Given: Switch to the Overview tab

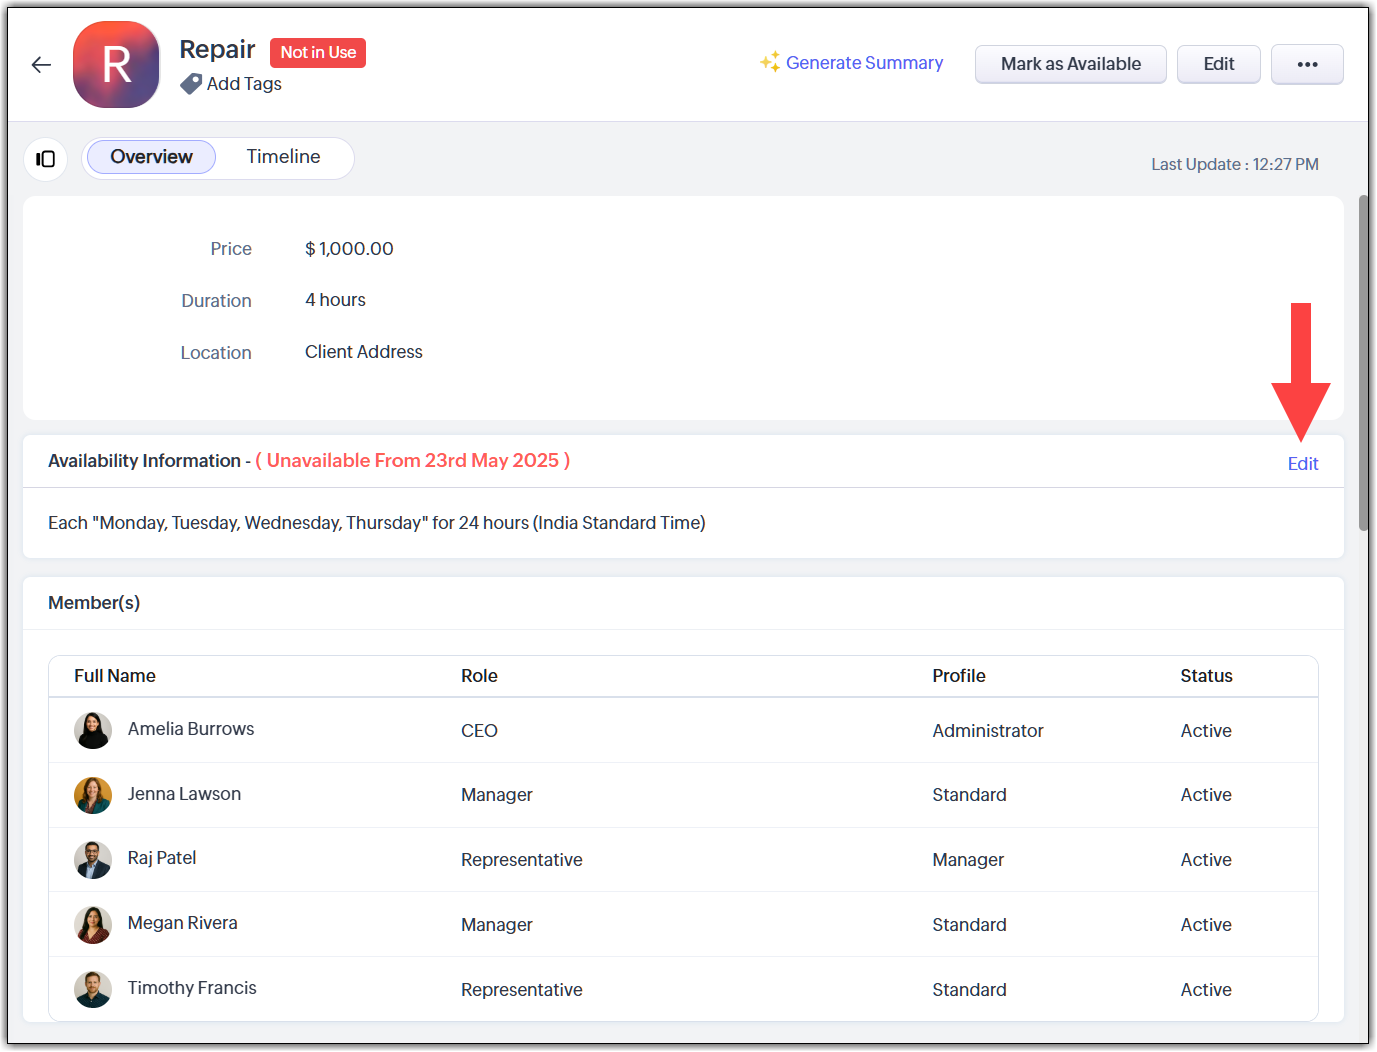Looking at the screenshot, I should [x=151, y=157].
